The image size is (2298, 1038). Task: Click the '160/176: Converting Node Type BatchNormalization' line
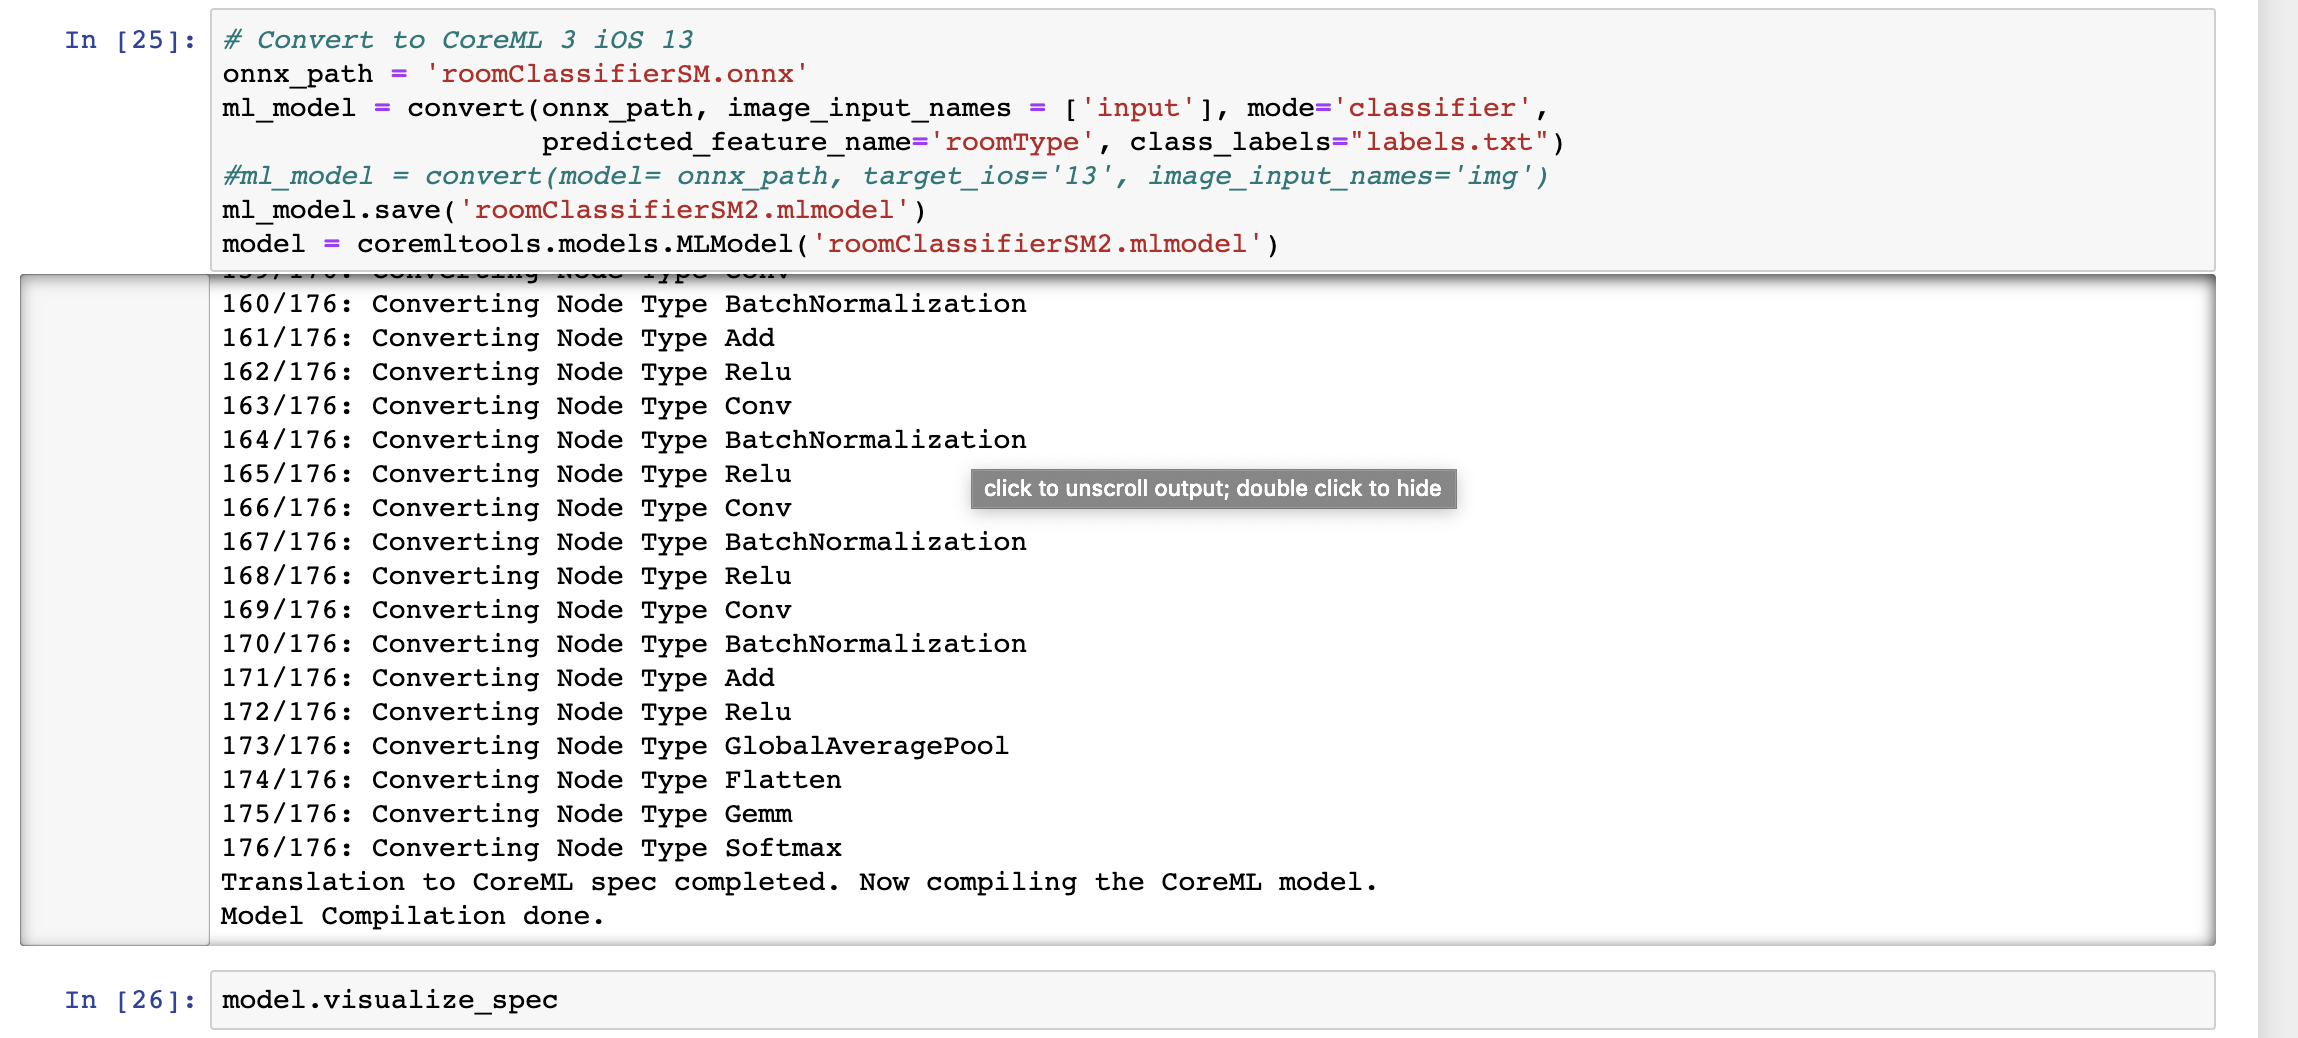coord(624,303)
